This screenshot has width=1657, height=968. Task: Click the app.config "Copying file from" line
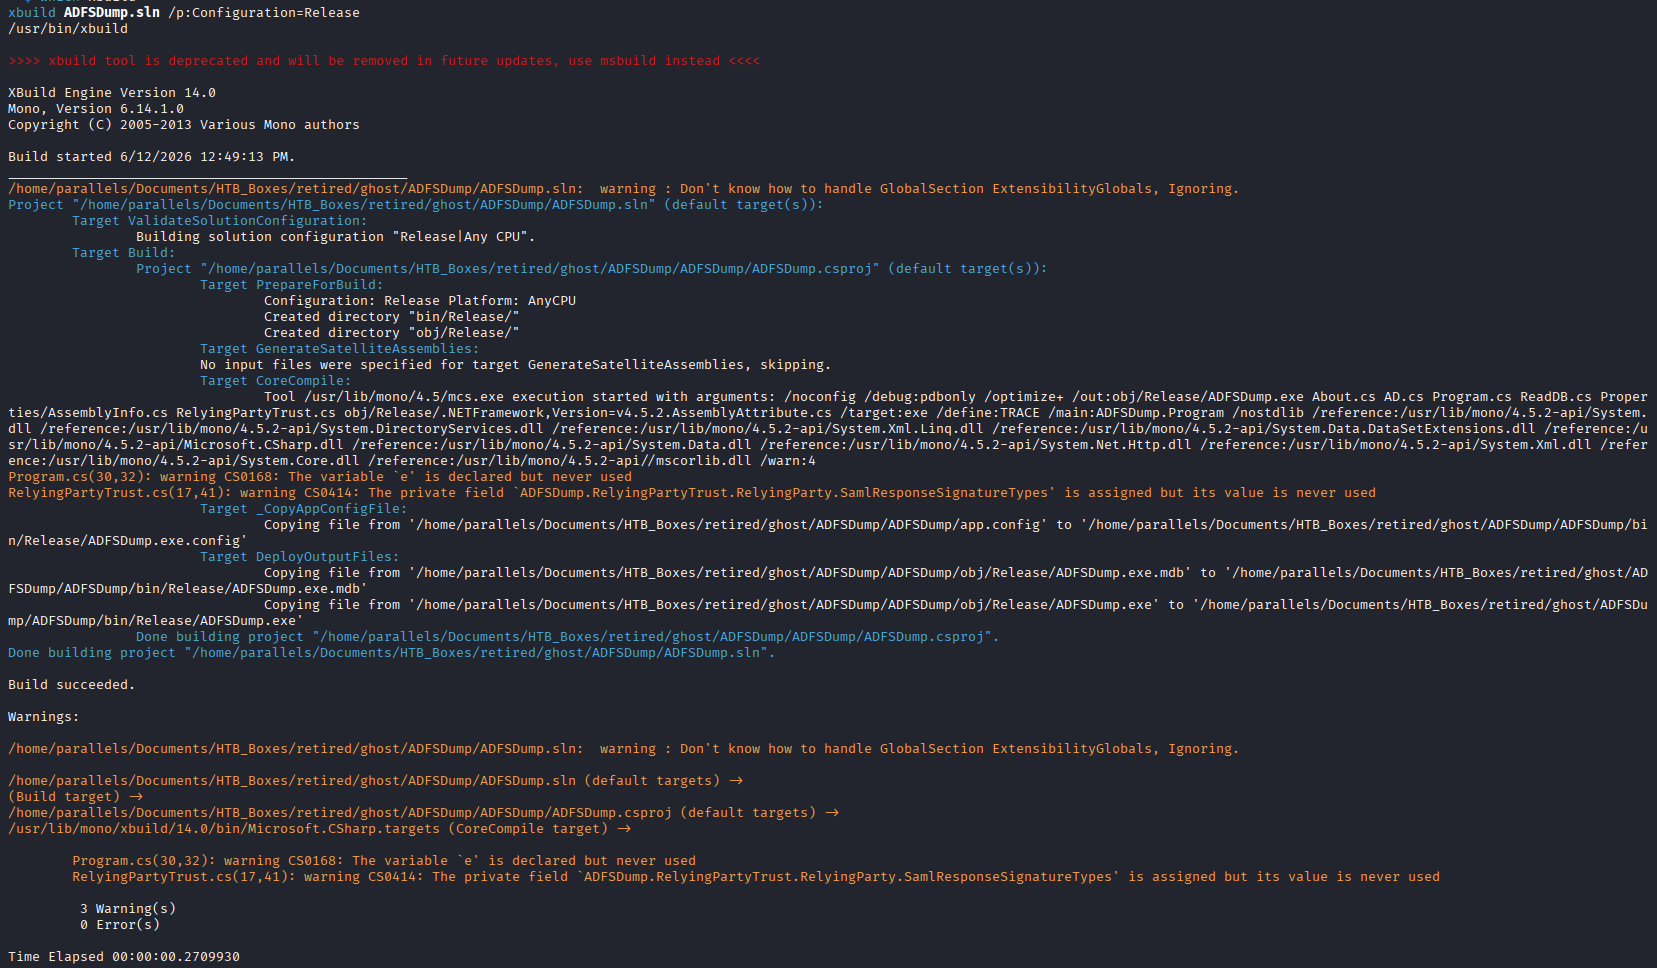(956, 525)
